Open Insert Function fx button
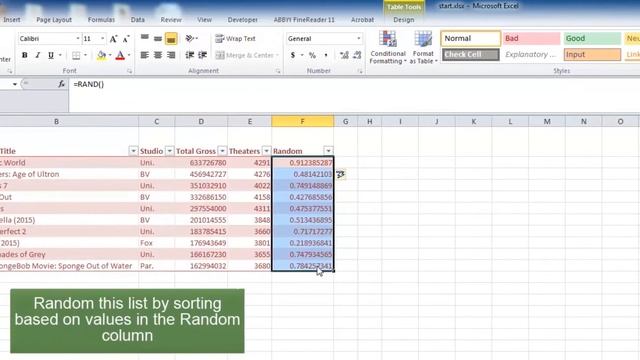640x360 pixels. pyautogui.click(x=61, y=84)
